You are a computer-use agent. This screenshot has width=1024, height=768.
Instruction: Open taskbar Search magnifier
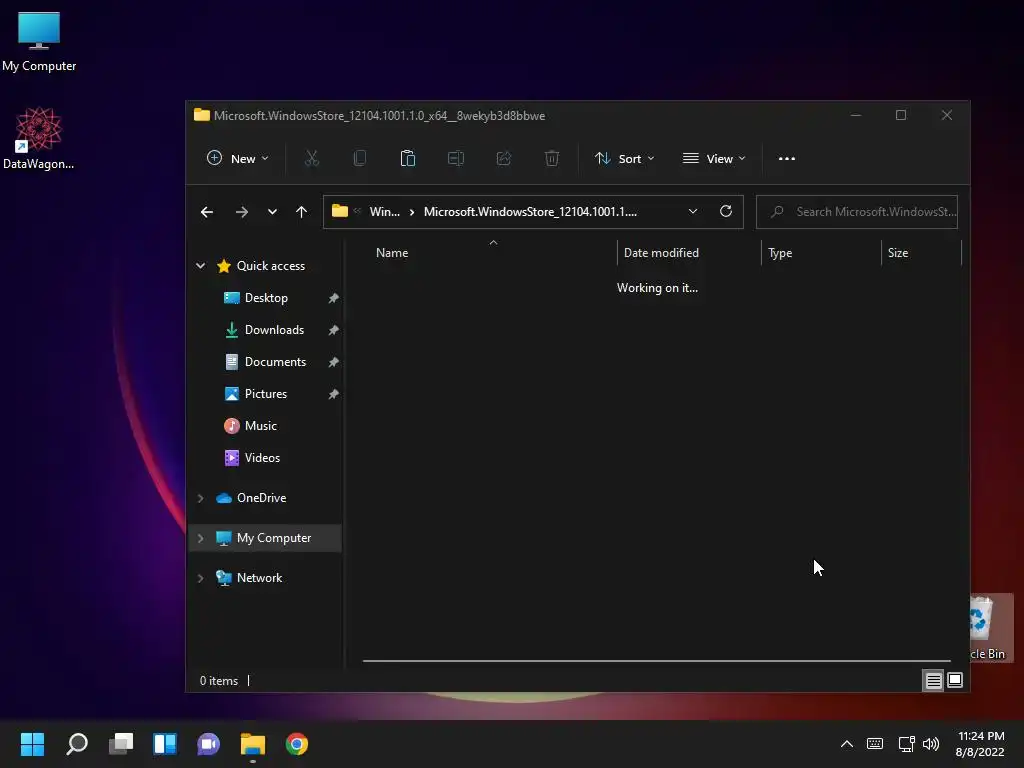(x=76, y=744)
